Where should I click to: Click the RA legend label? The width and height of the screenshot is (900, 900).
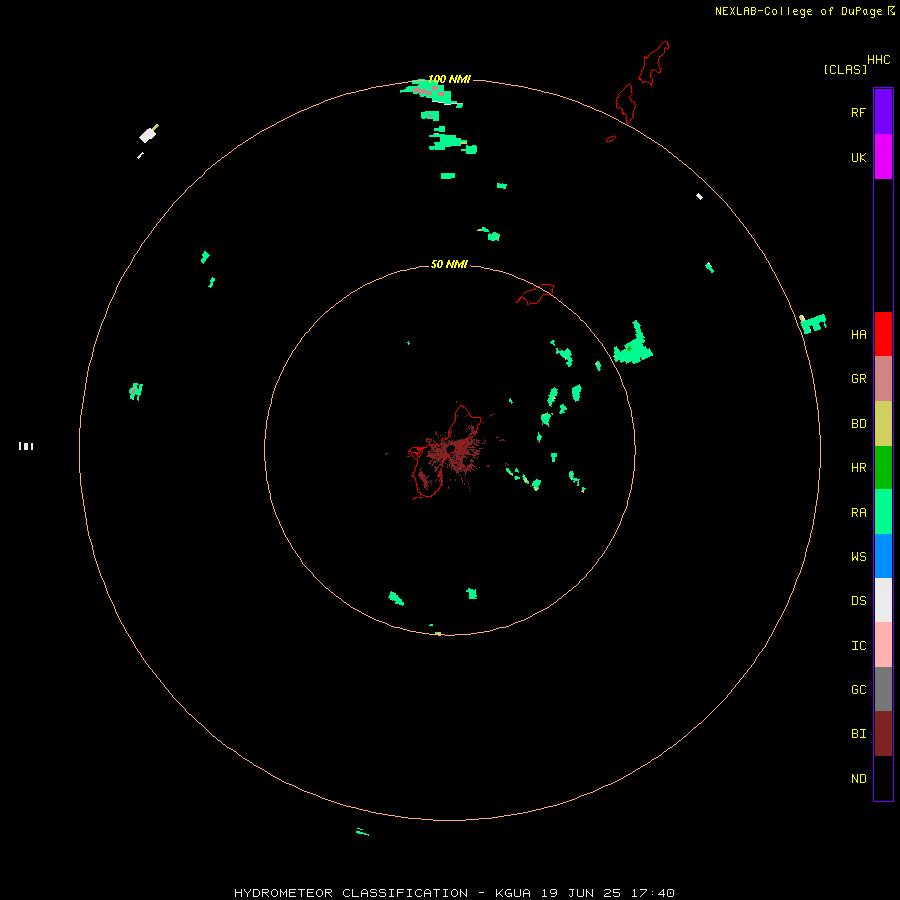[x=858, y=513]
